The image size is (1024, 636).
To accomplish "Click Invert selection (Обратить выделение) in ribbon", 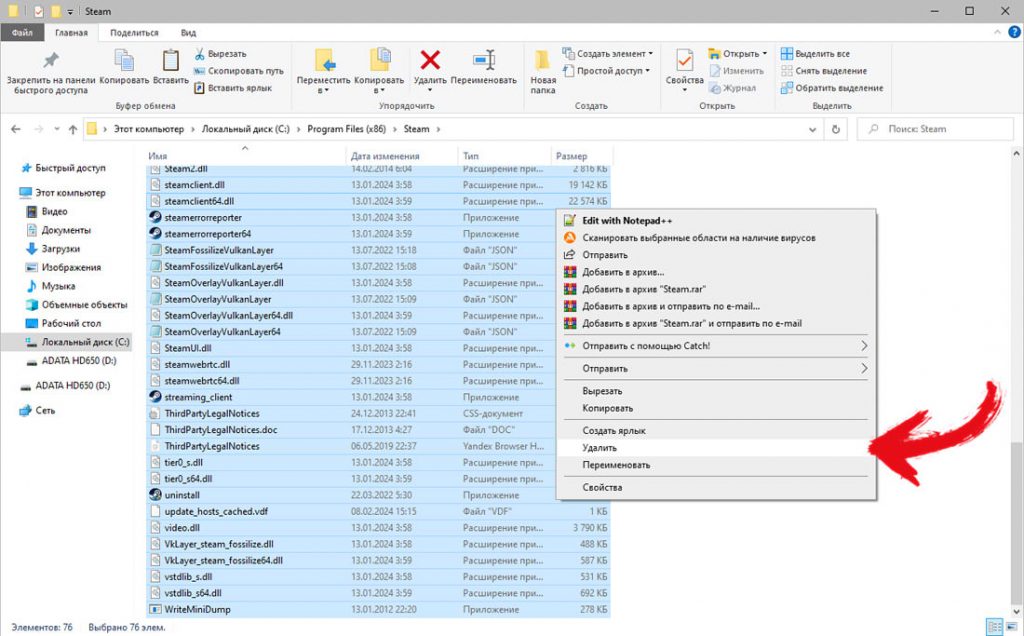I will (x=832, y=88).
